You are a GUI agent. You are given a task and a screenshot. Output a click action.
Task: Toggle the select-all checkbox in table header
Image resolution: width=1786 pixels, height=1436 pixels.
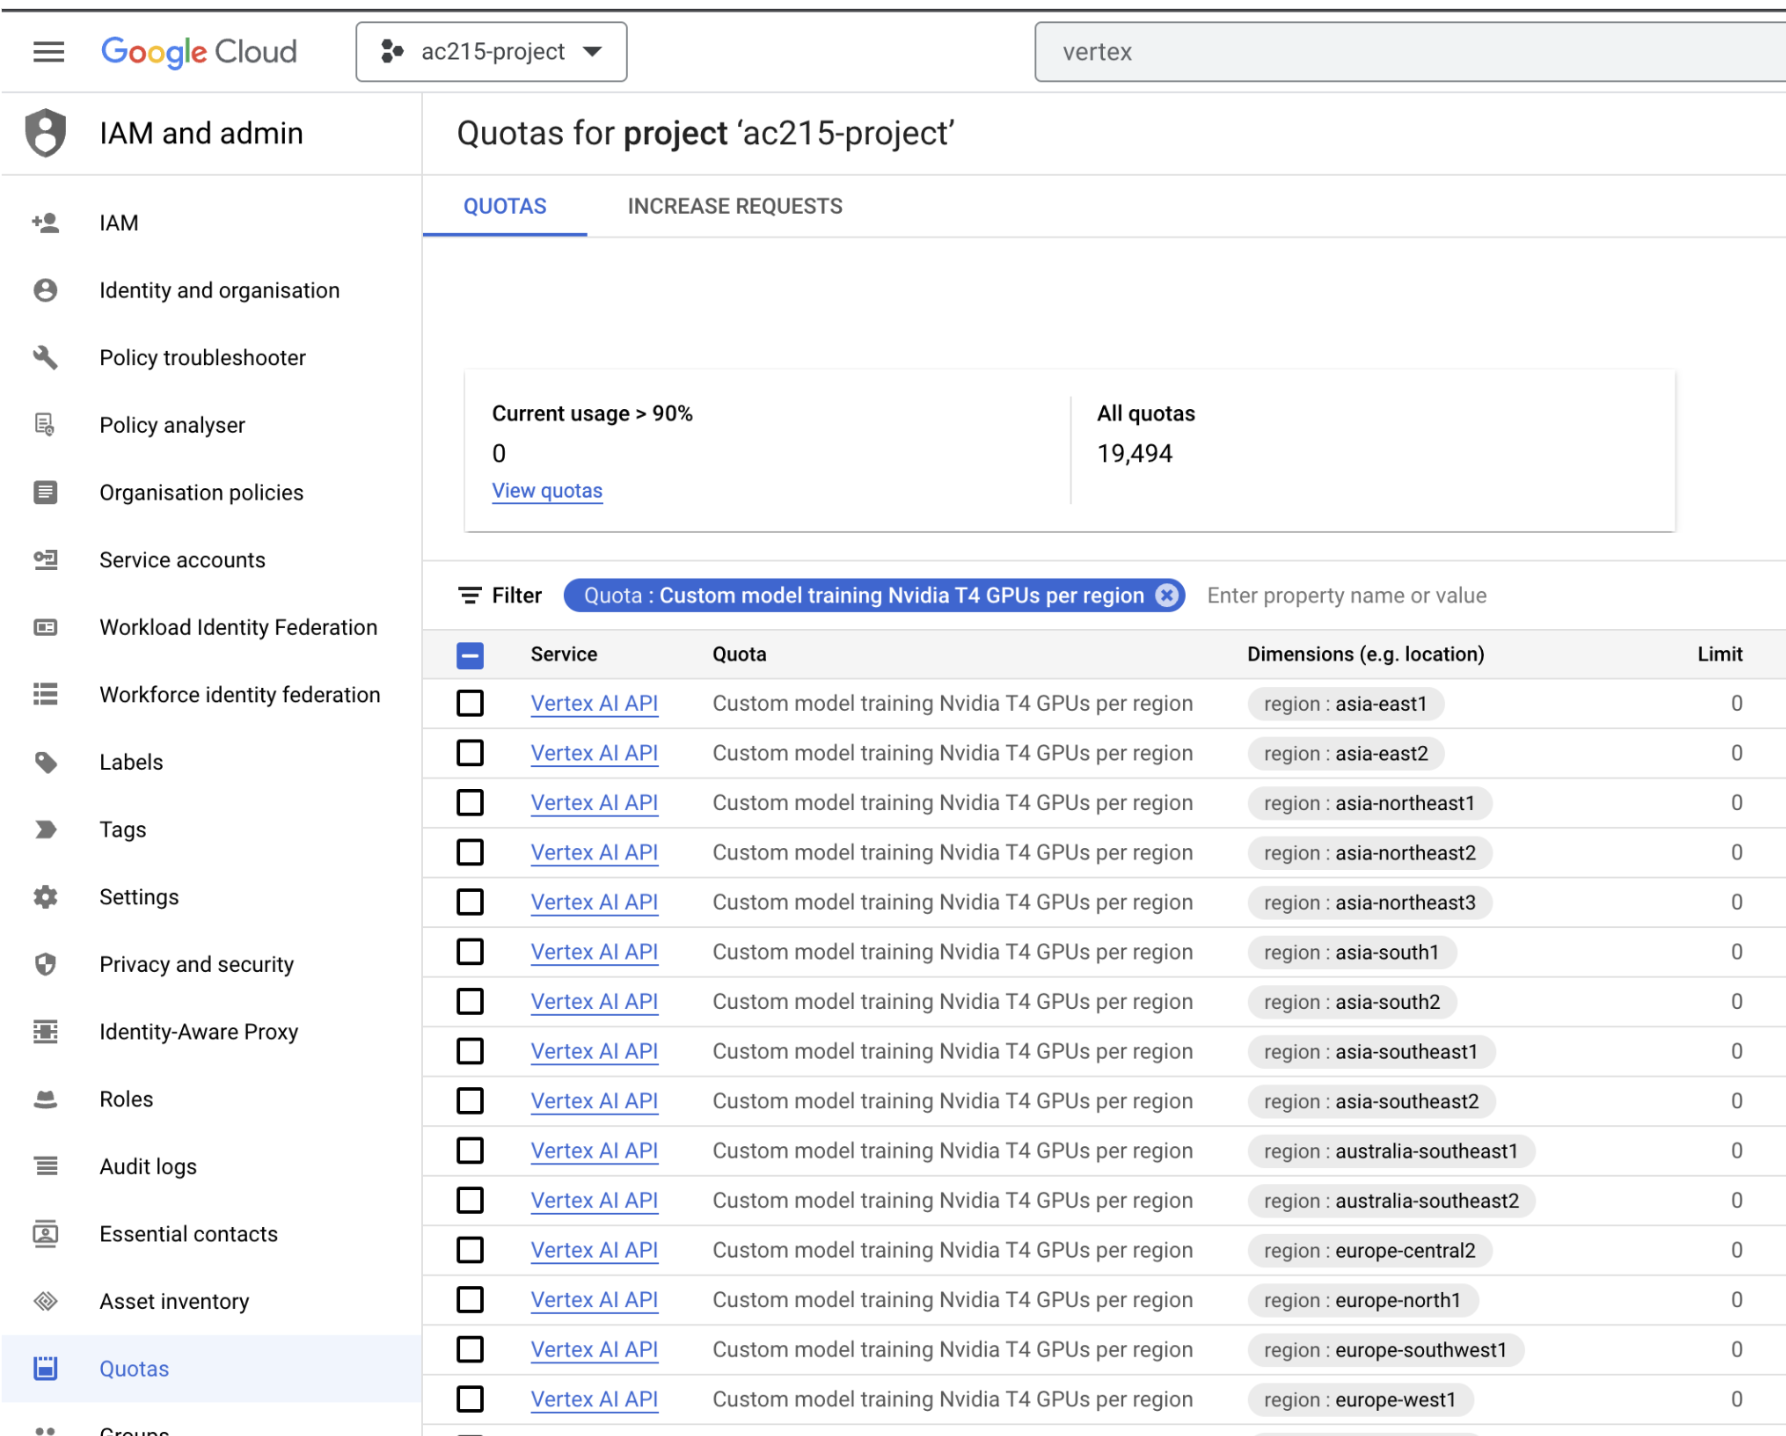470,655
